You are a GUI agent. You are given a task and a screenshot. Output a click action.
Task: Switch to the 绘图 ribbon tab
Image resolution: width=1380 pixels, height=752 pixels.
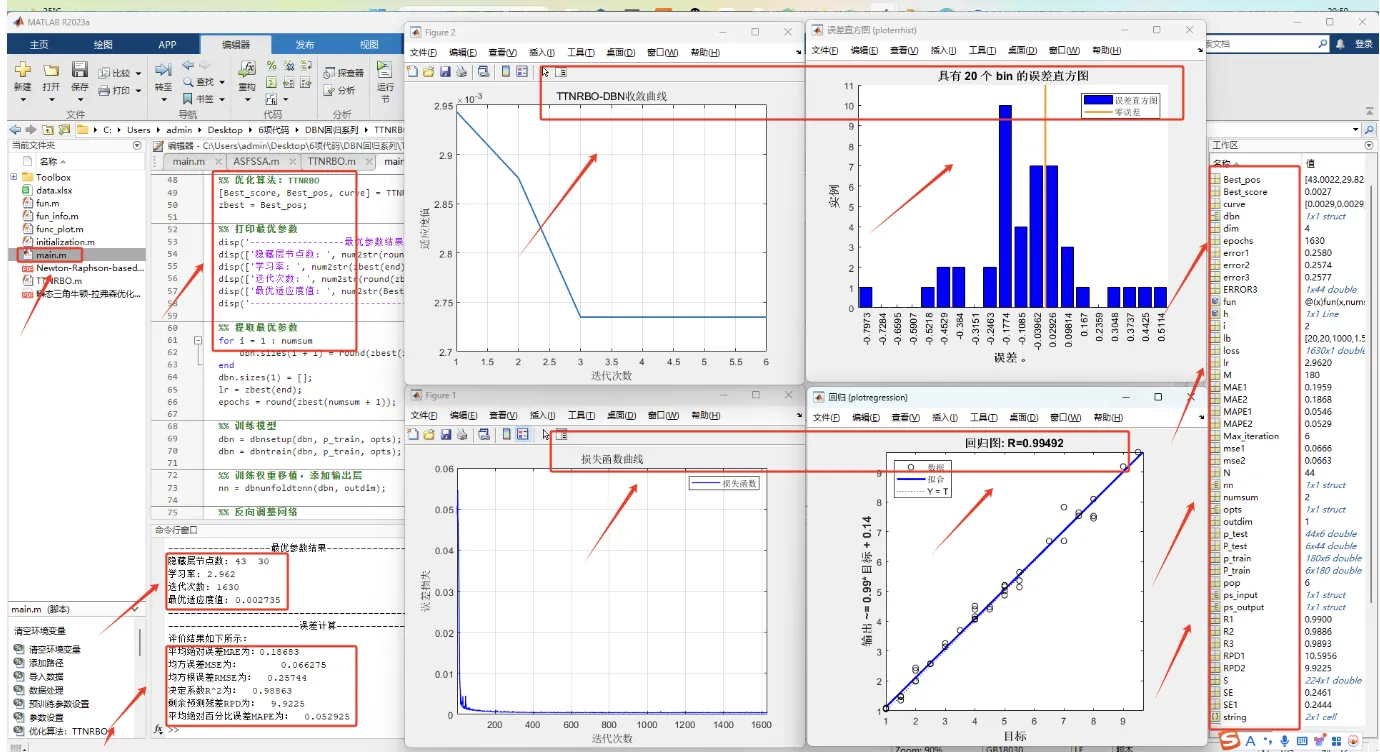103,45
